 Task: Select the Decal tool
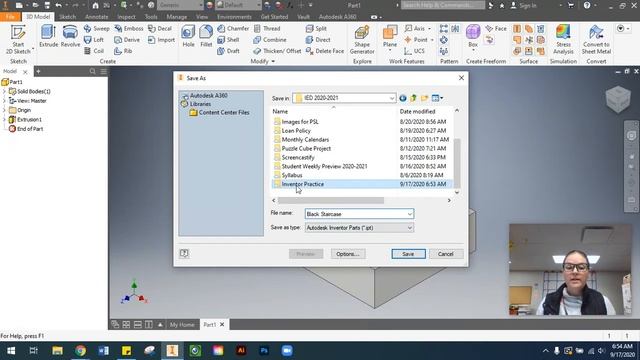(160, 29)
